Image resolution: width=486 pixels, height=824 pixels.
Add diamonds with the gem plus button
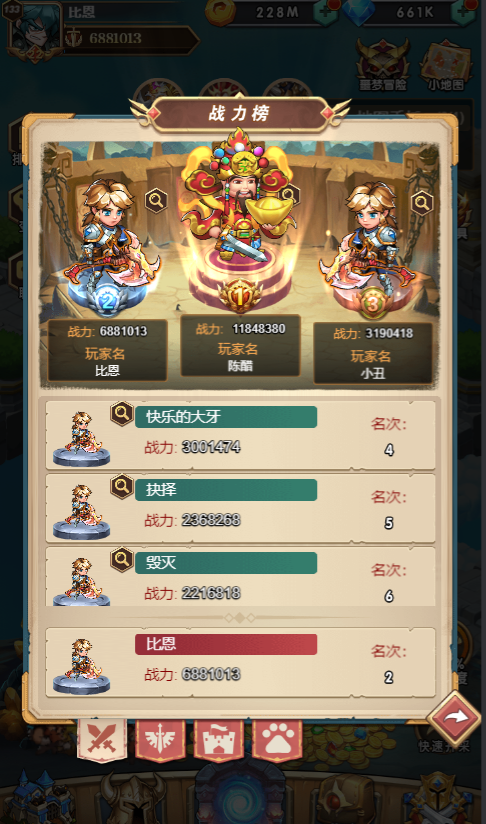point(464,12)
